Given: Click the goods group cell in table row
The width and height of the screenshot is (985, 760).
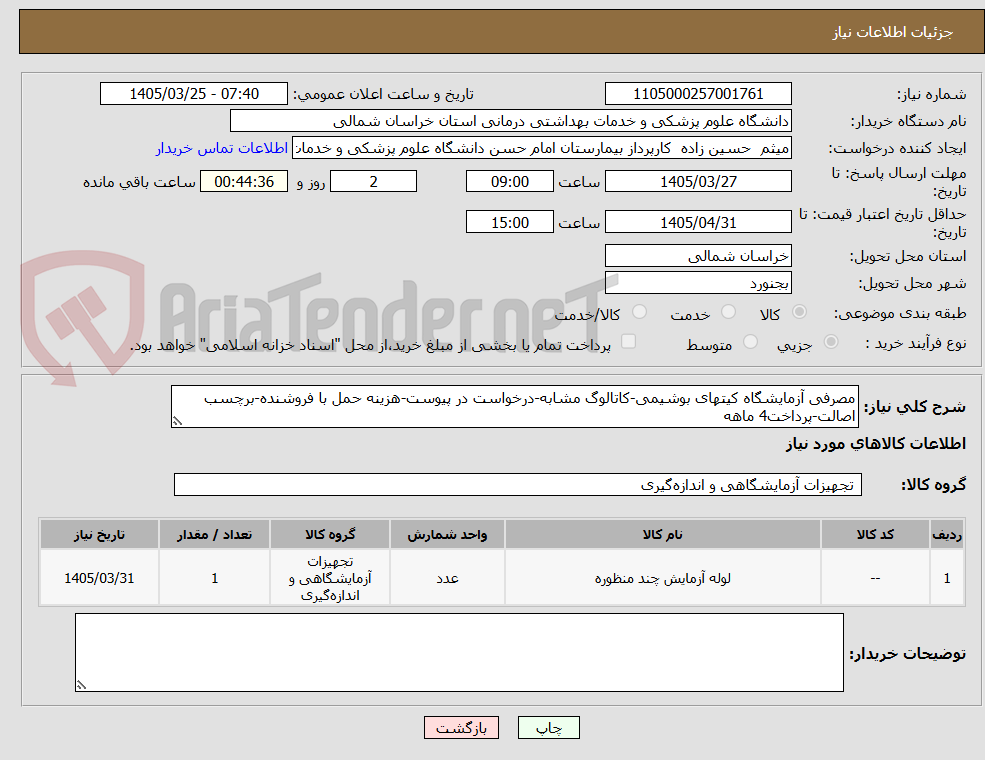Looking at the screenshot, I should [330, 578].
